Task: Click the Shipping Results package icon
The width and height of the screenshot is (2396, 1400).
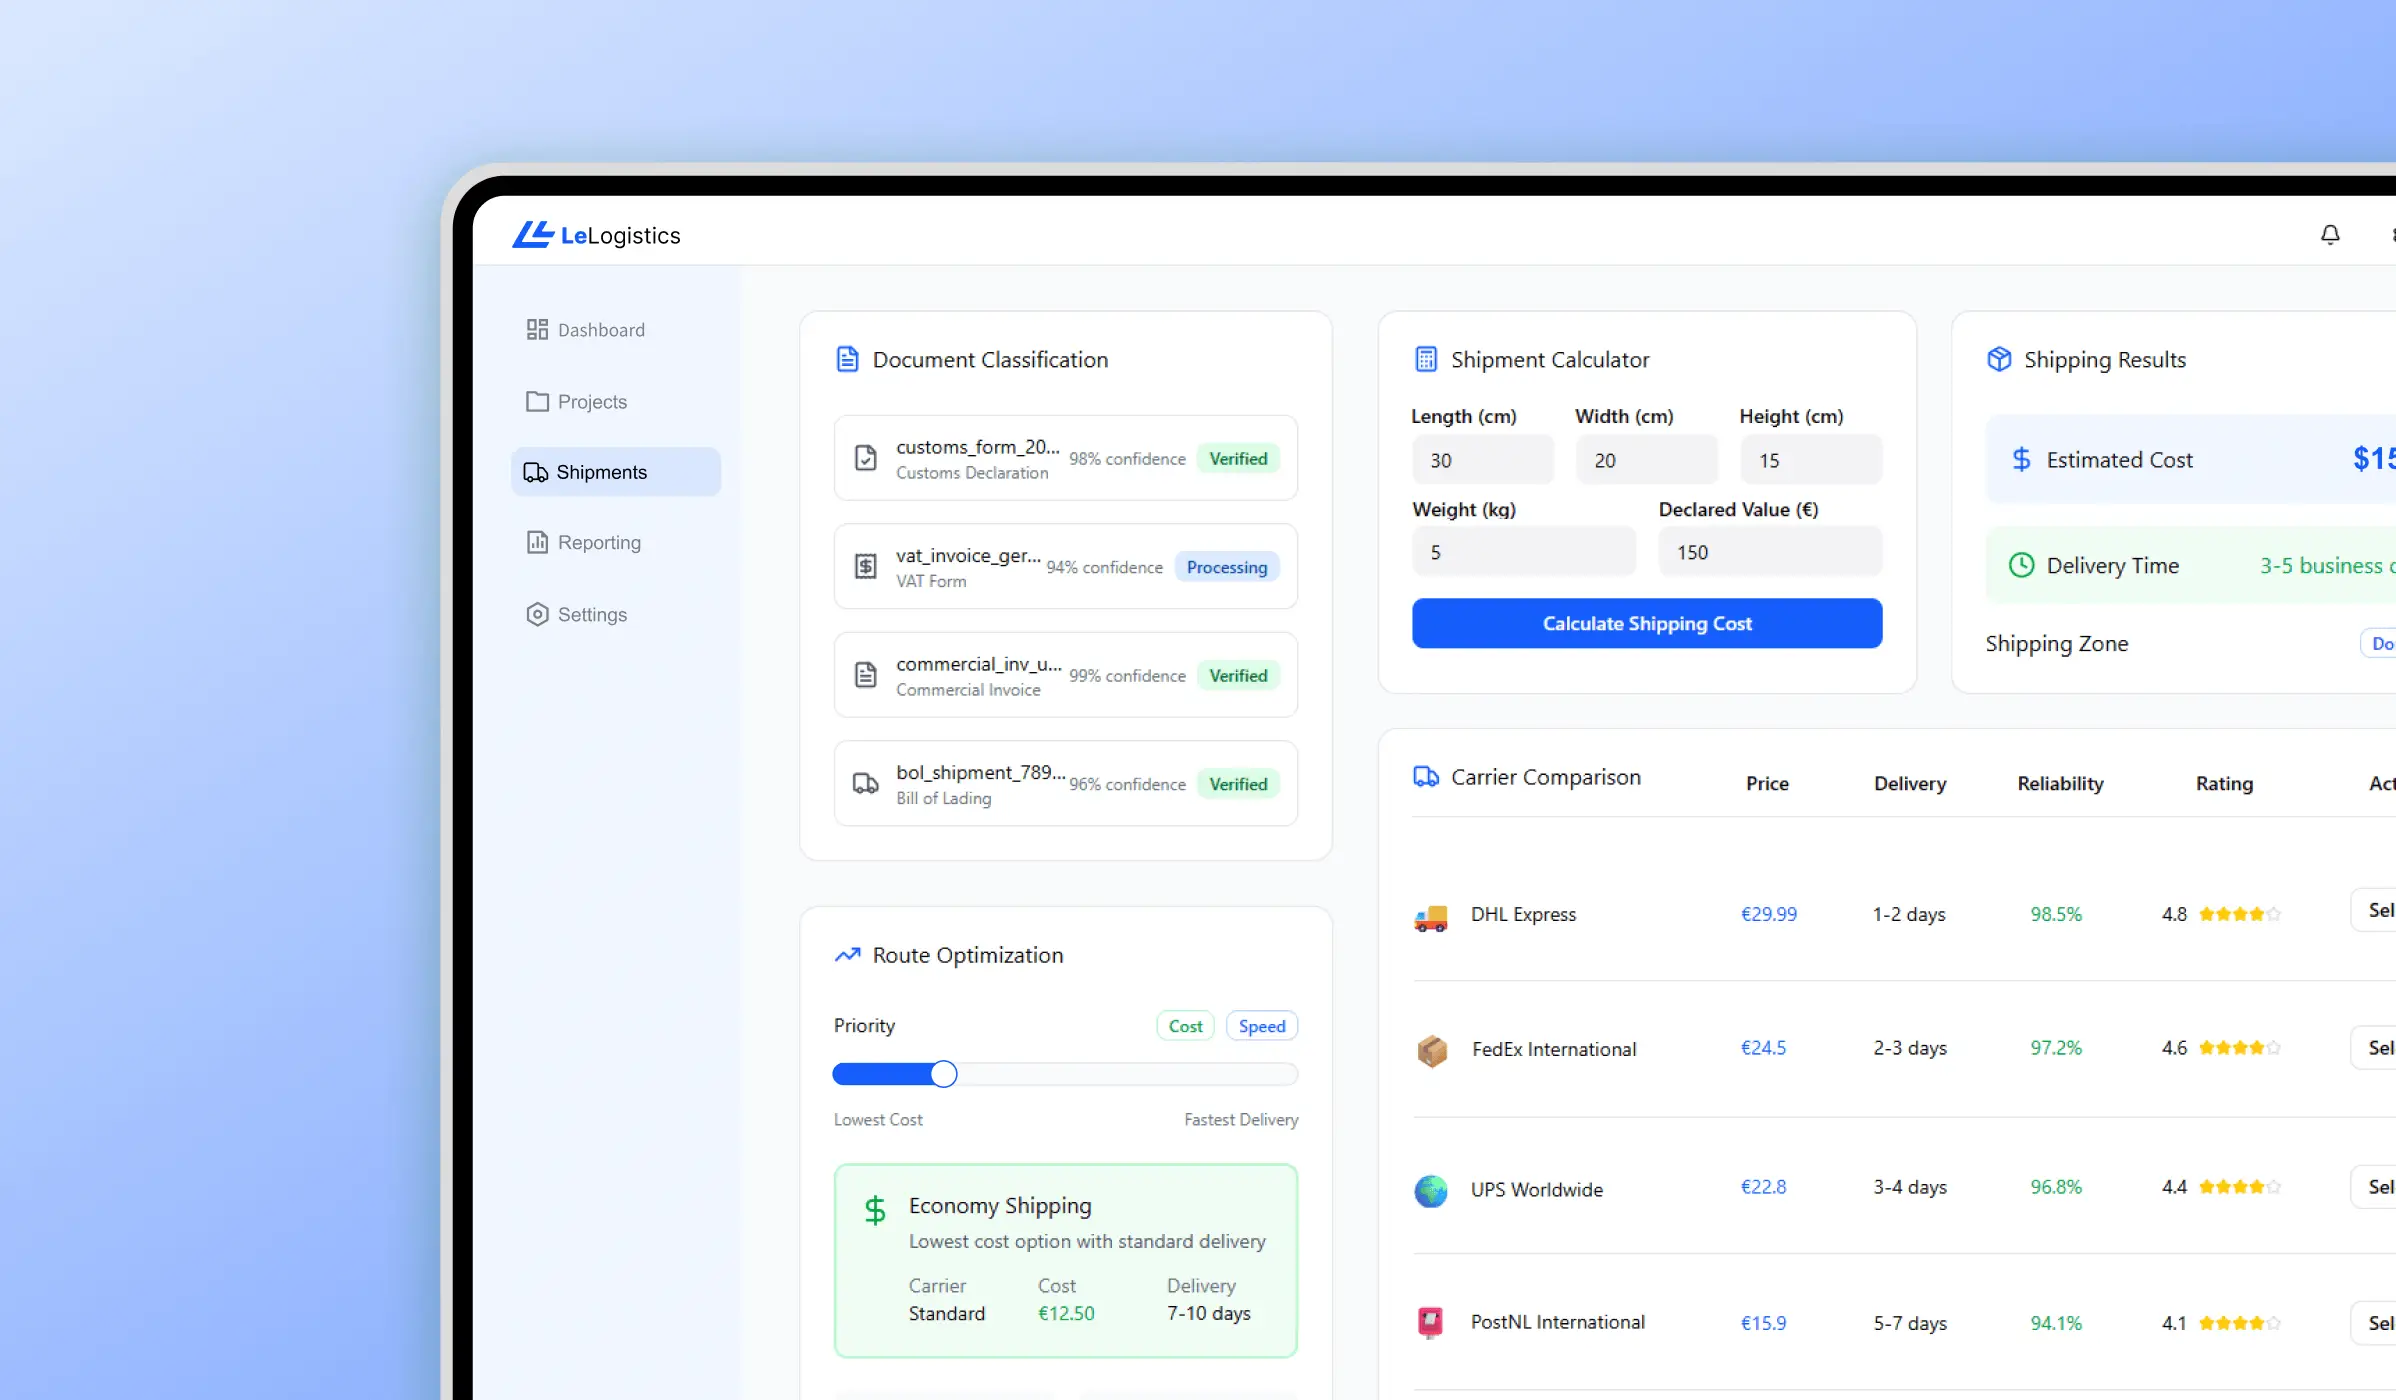Action: (1999, 358)
